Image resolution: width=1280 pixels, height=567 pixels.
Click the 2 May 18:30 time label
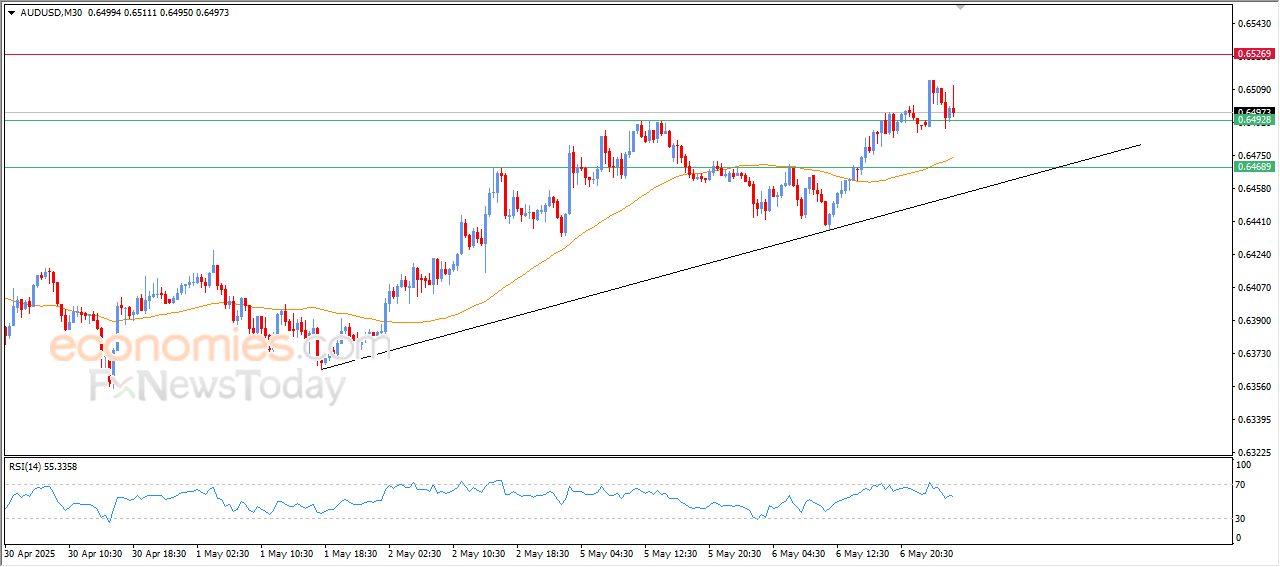tap(542, 553)
